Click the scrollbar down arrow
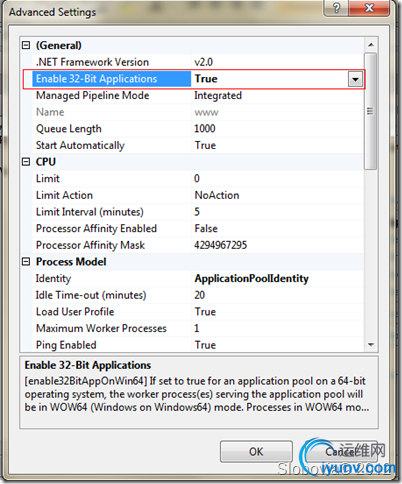Screen dimensions: 402x484 point(371,345)
